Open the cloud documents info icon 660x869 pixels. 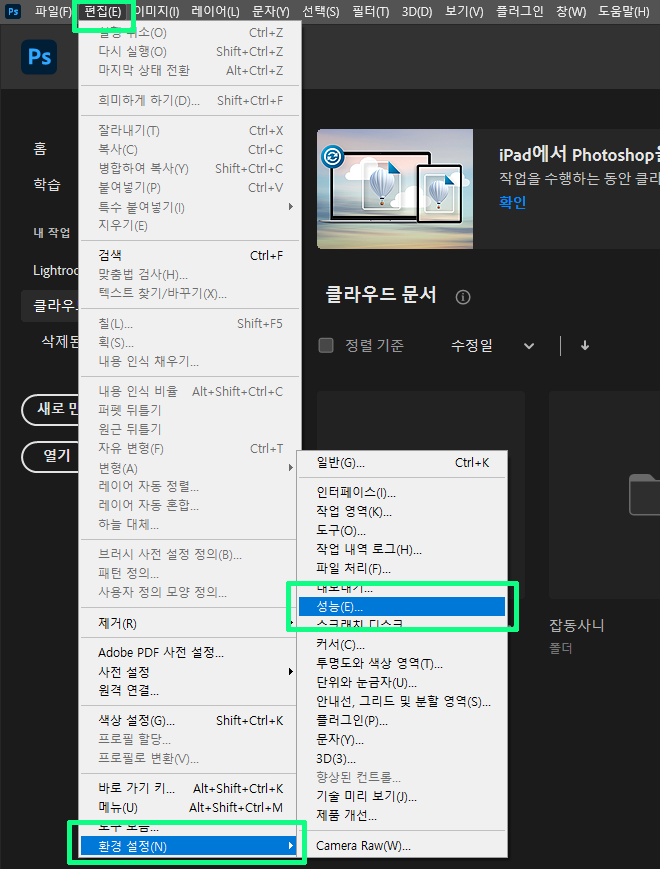(463, 297)
